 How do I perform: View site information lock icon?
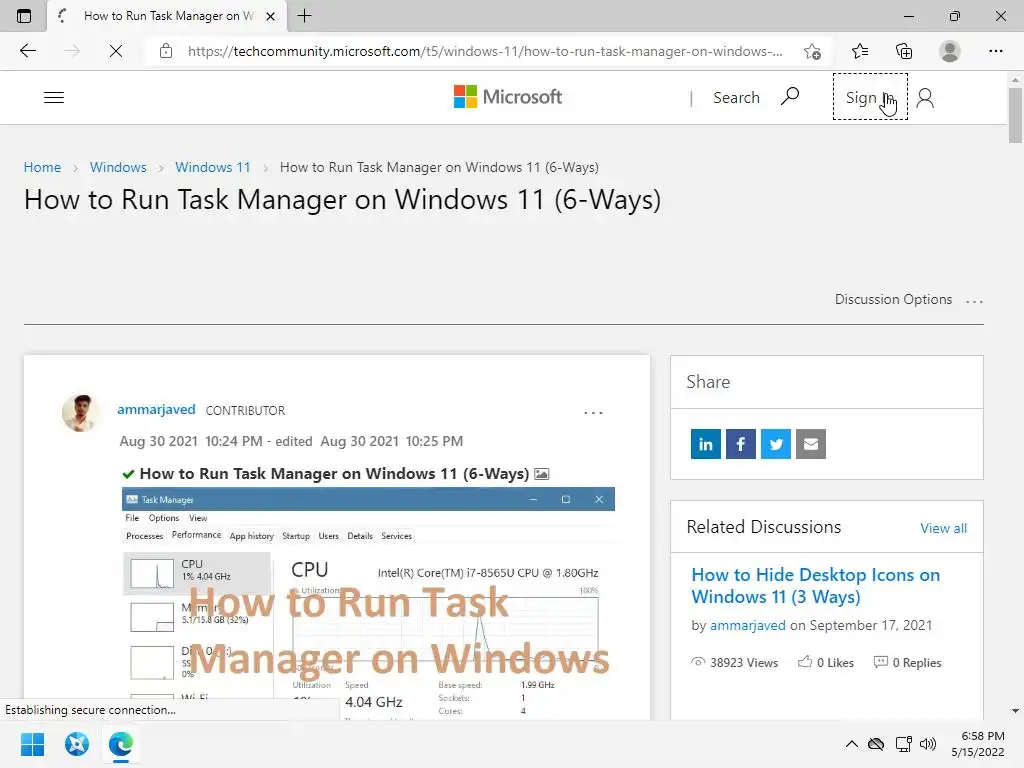click(166, 51)
